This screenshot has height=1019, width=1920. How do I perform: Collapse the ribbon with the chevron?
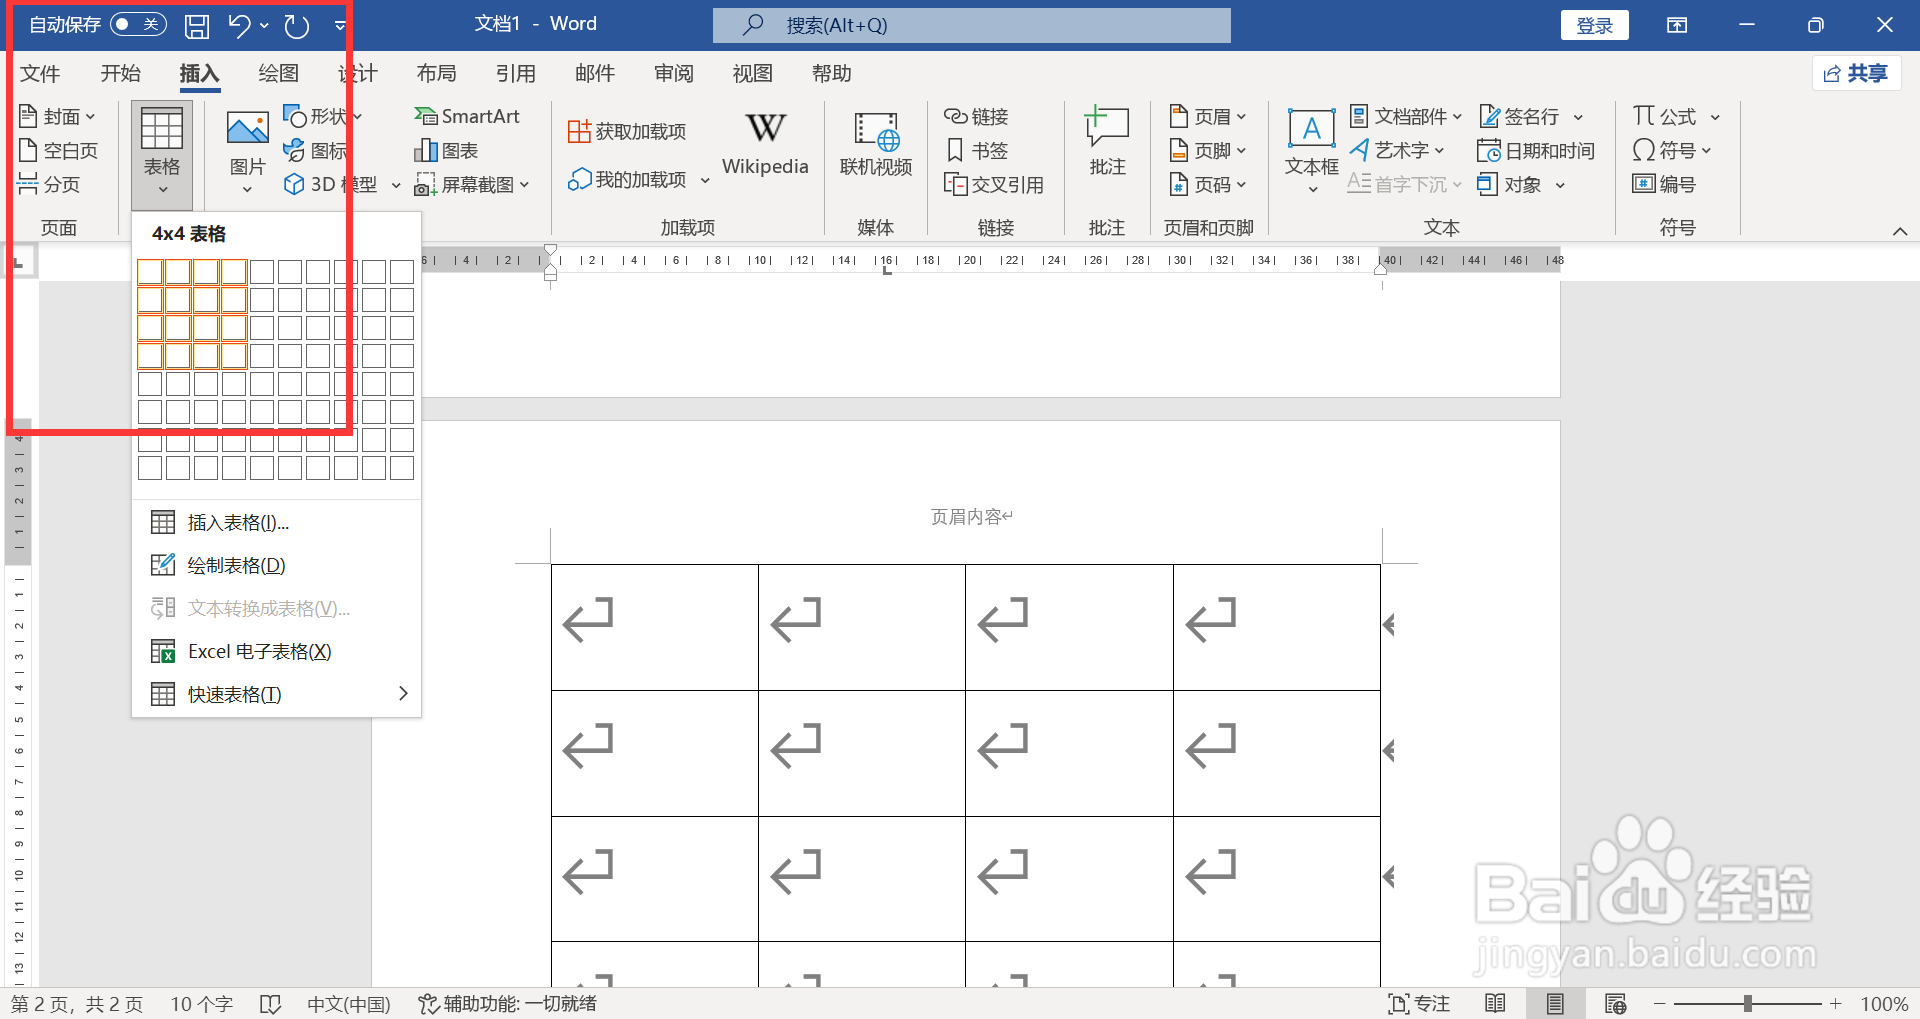point(1899,231)
